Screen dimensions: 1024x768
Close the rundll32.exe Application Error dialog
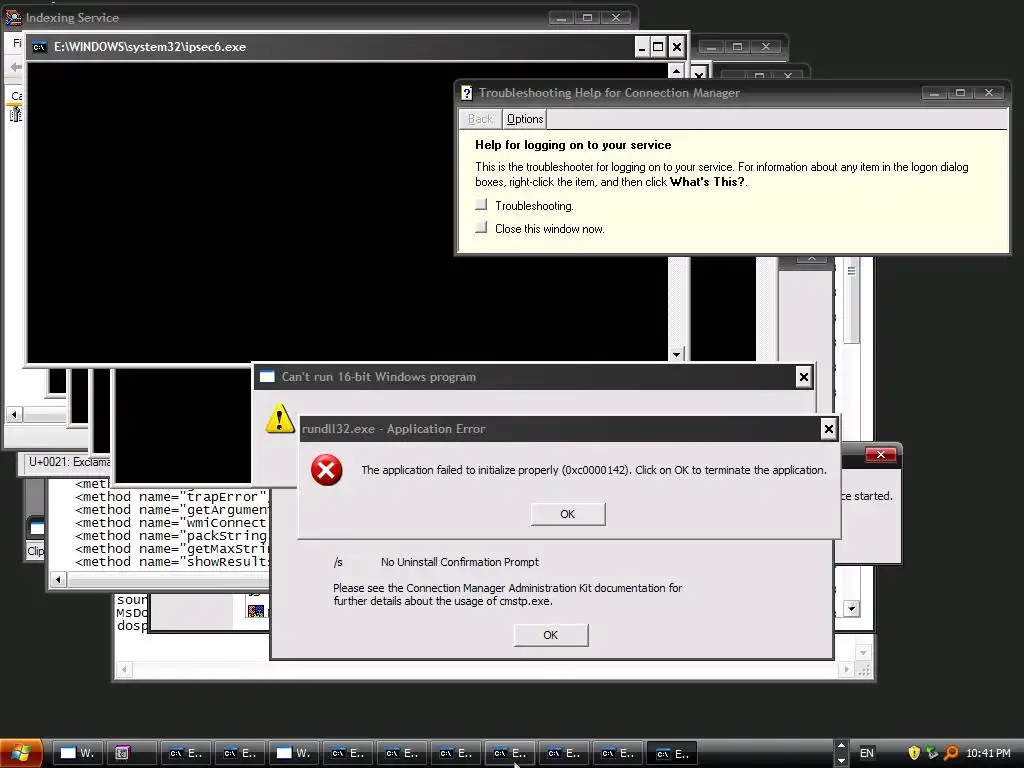(x=829, y=429)
